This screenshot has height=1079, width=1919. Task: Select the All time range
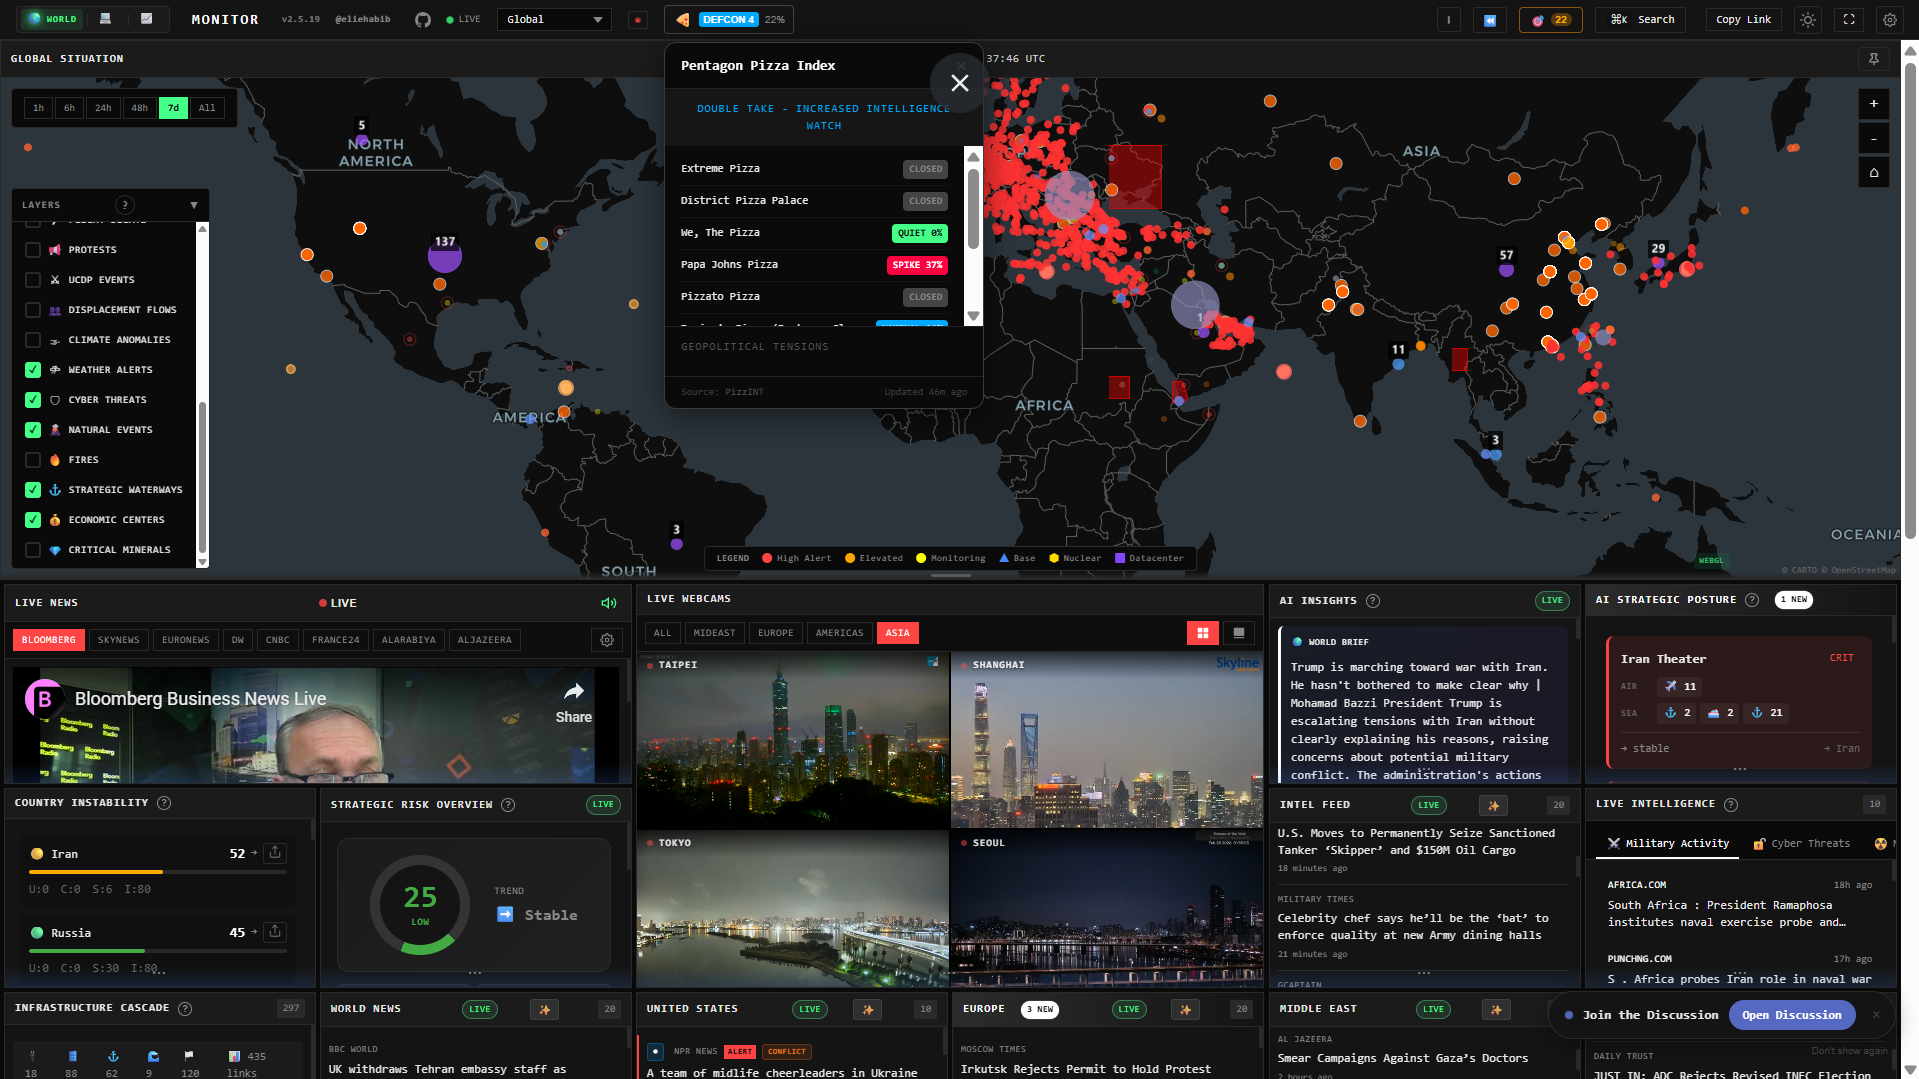click(207, 108)
